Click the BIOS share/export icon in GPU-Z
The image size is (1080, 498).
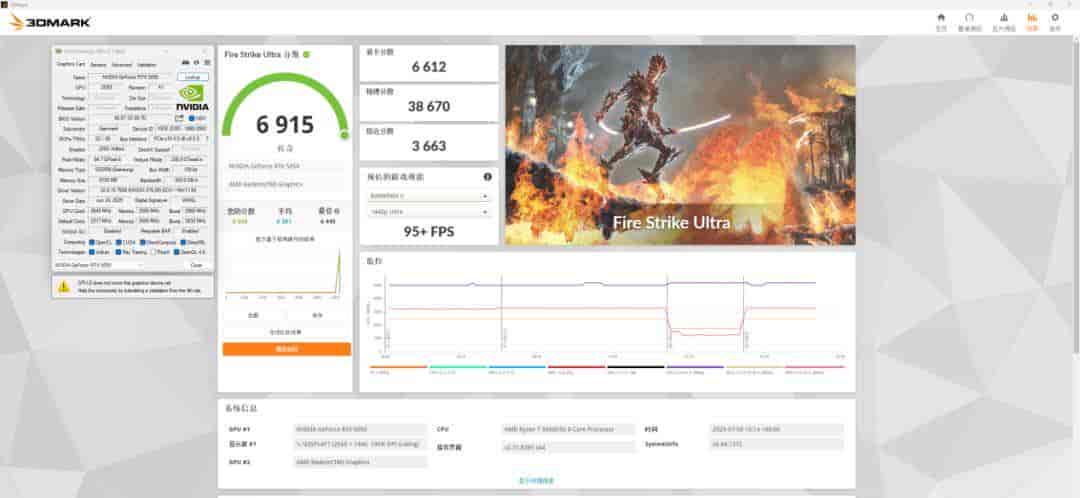178,118
